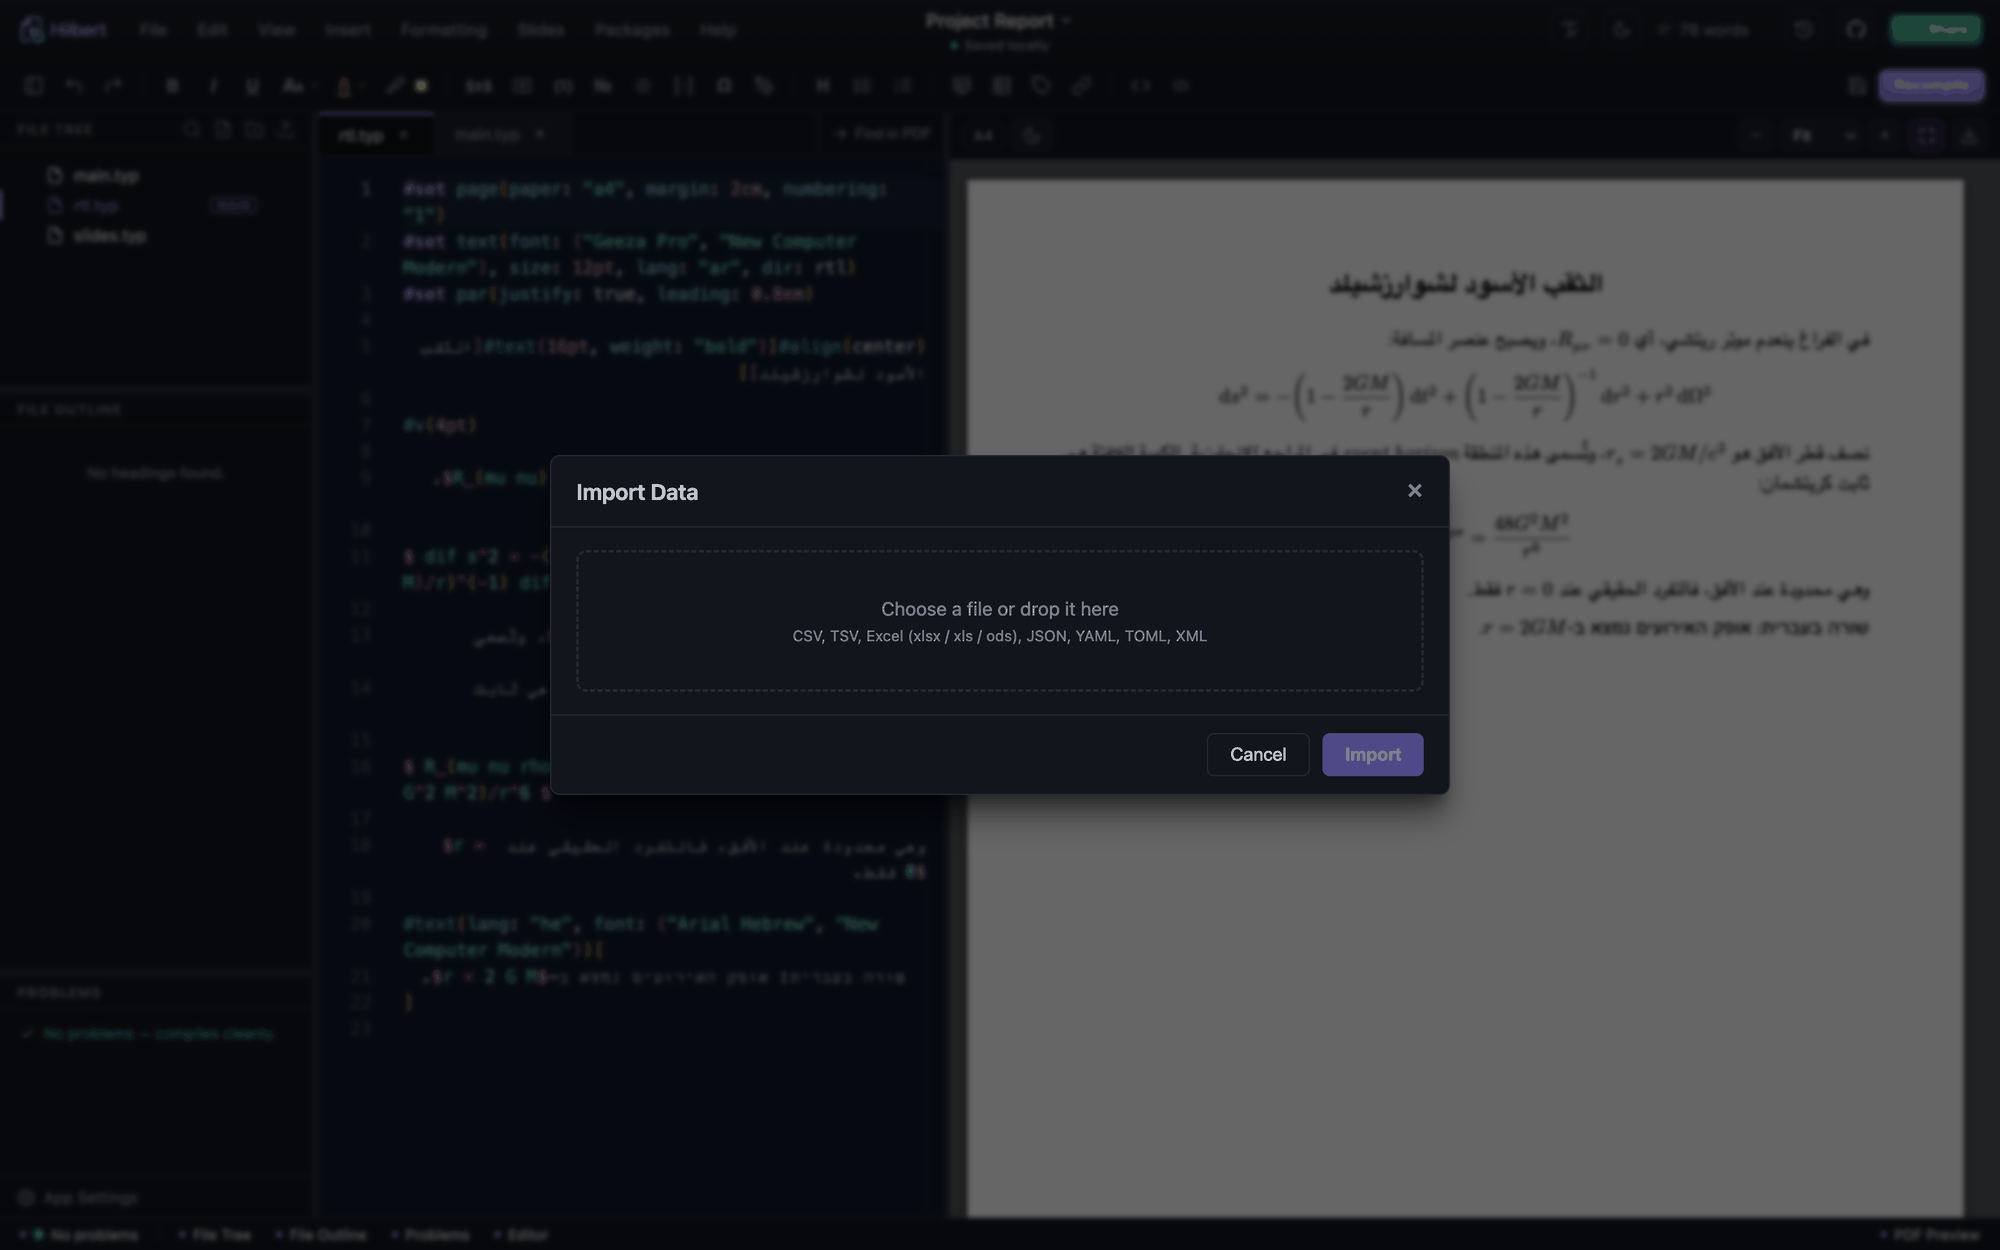Toggle underline formatting
The image size is (2000, 1250).
pyautogui.click(x=252, y=86)
